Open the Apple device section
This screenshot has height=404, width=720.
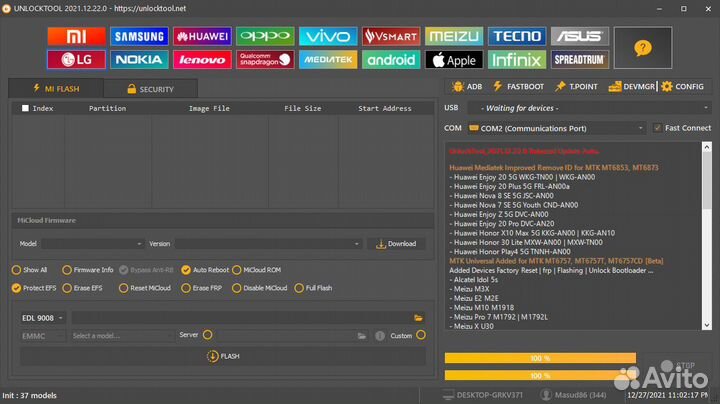(x=453, y=59)
